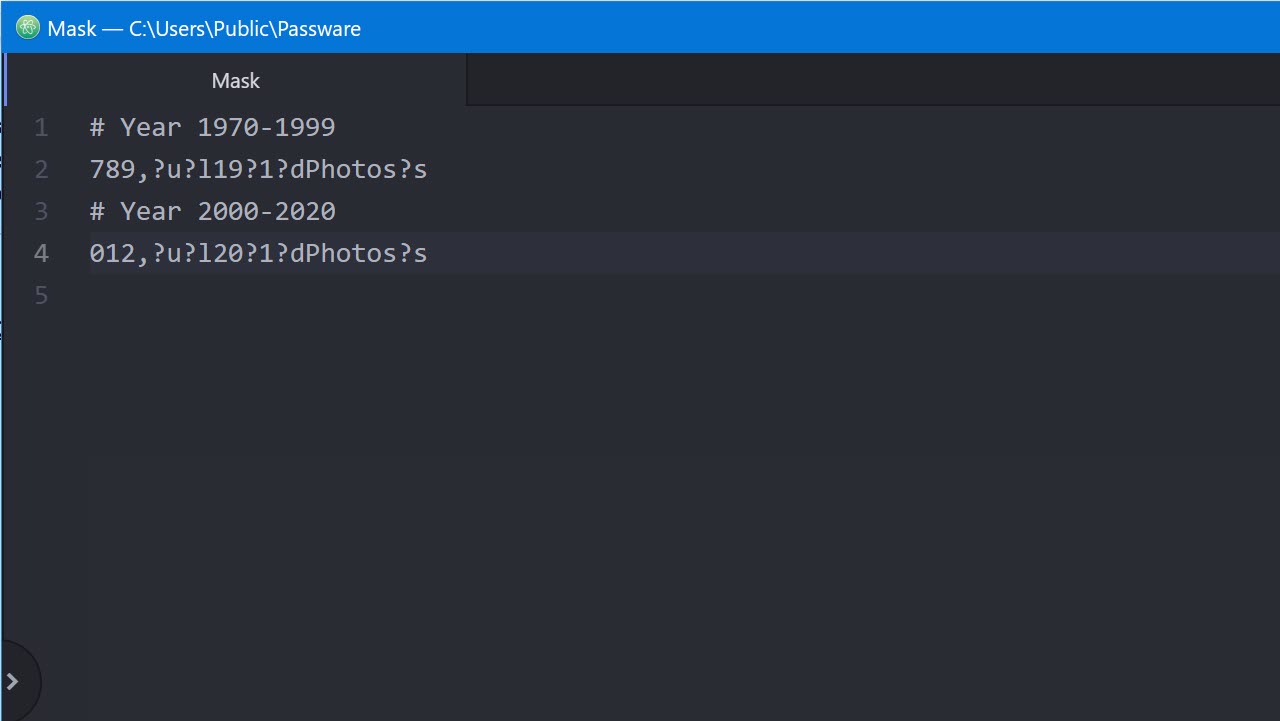Click the empty line number 5

point(41,295)
